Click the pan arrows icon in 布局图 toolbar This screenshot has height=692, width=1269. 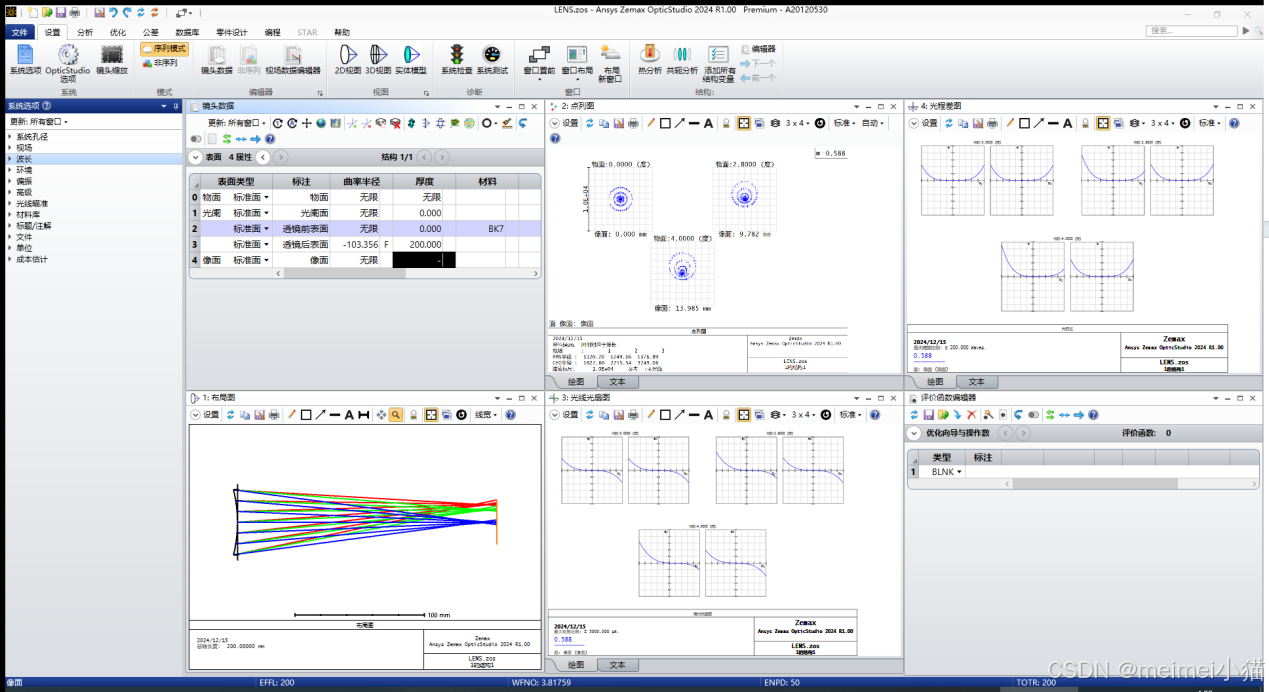[381, 414]
